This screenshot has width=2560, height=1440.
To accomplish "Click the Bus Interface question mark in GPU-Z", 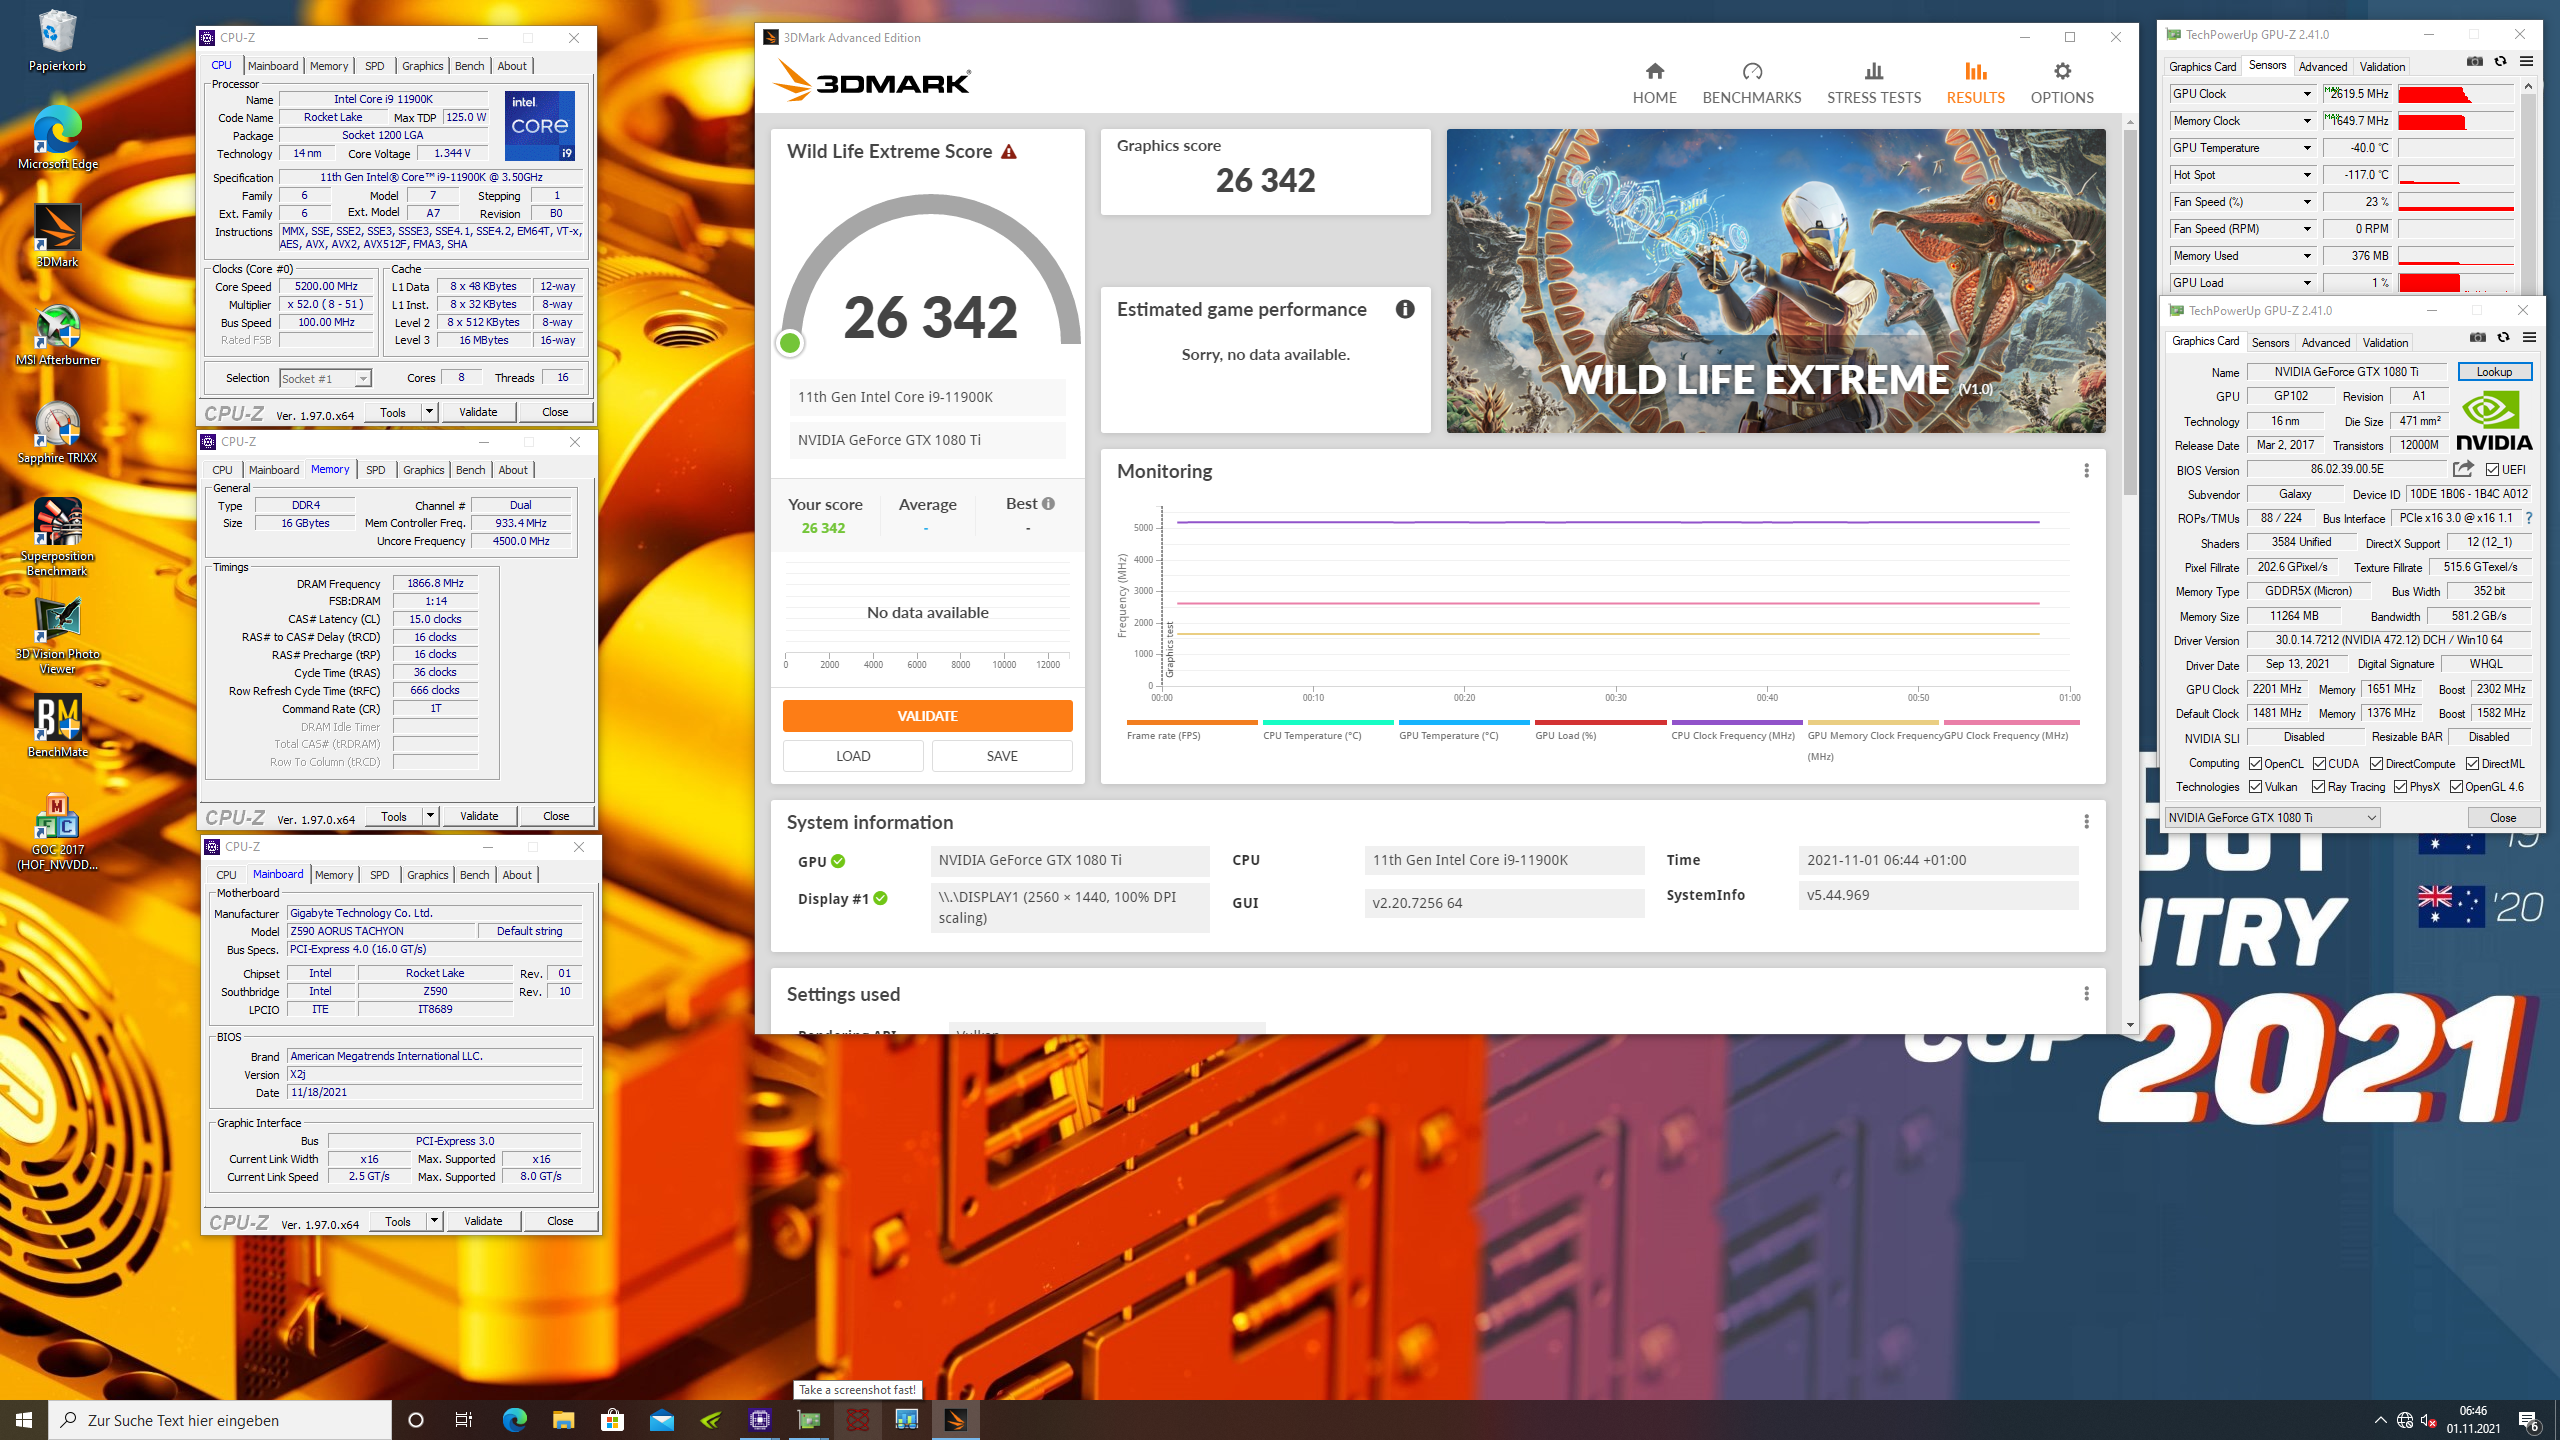I will tap(2529, 518).
